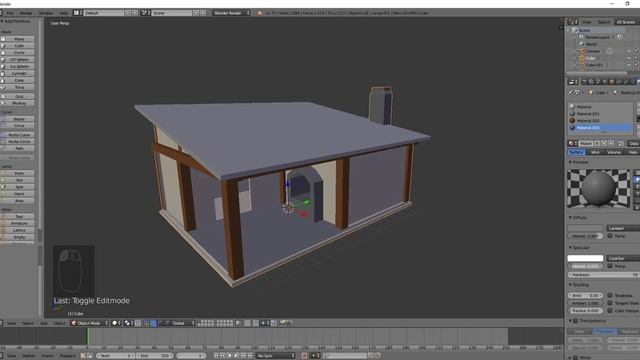This screenshot has width=640, height=360.
Task: Add a Nurbs Curve
Action: coord(18,135)
